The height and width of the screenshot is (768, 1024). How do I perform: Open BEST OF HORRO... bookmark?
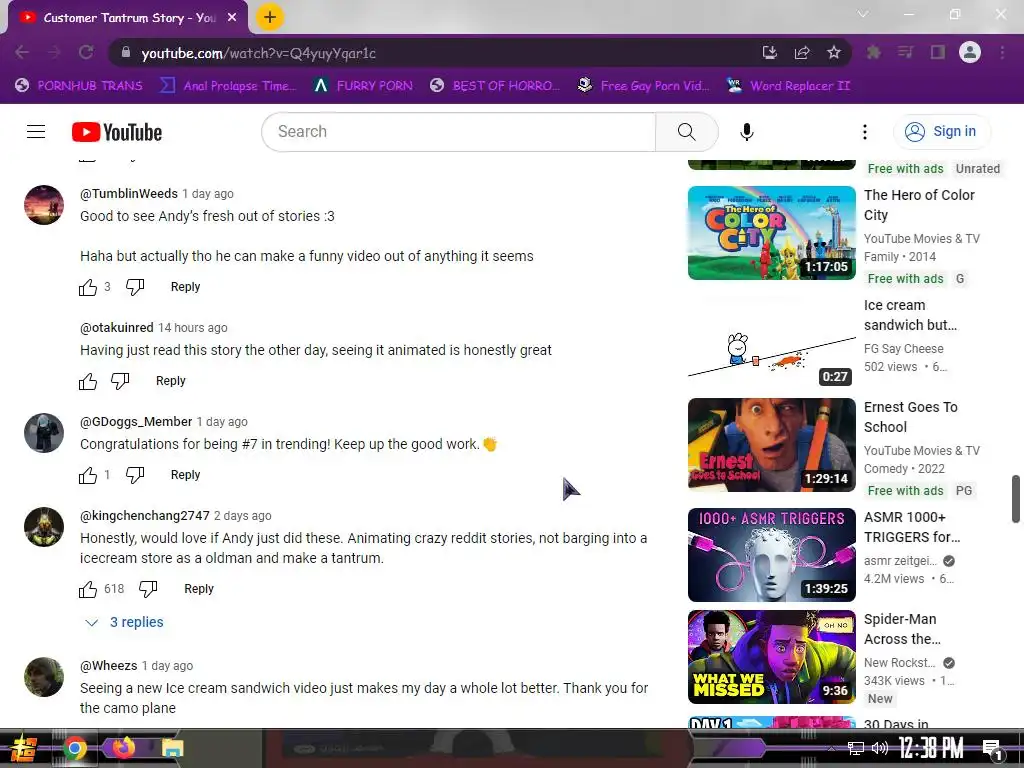495,86
